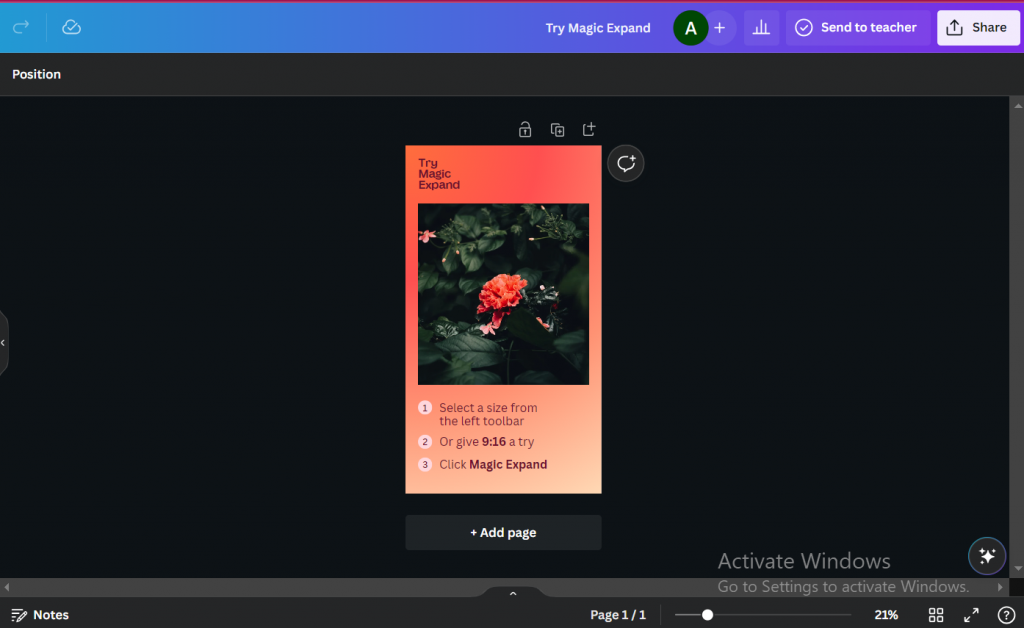1024x628 pixels.
Task: Add a comment using the speech bubble icon
Action: coord(626,163)
